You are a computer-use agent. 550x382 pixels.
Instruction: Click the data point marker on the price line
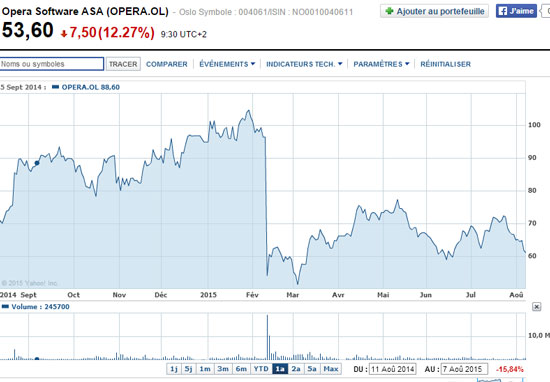pos(37,163)
